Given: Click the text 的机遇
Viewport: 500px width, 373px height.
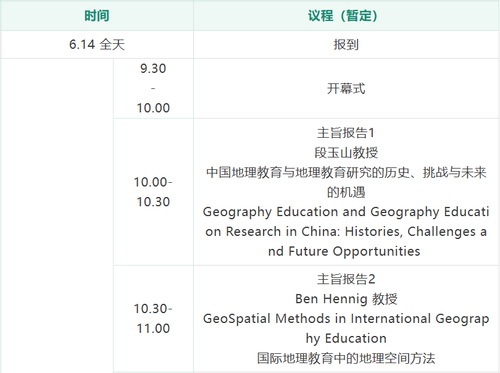Looking at the screenshot, I should (346, 192).
